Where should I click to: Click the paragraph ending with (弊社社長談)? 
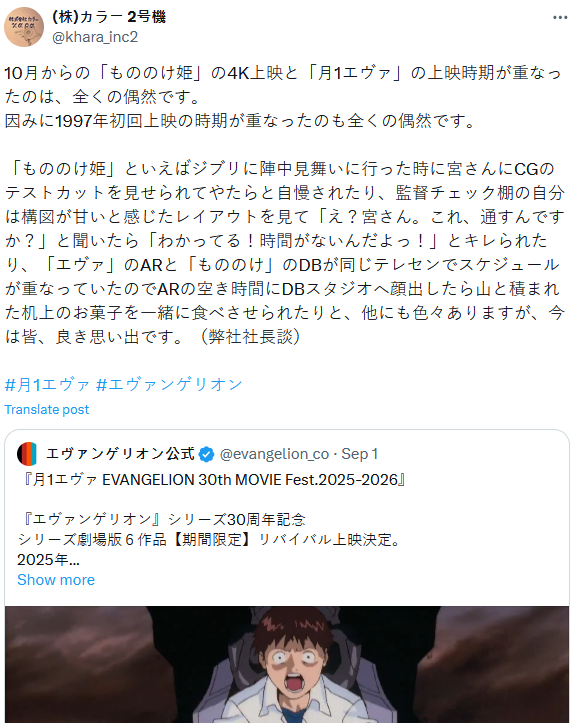(284, 253)
